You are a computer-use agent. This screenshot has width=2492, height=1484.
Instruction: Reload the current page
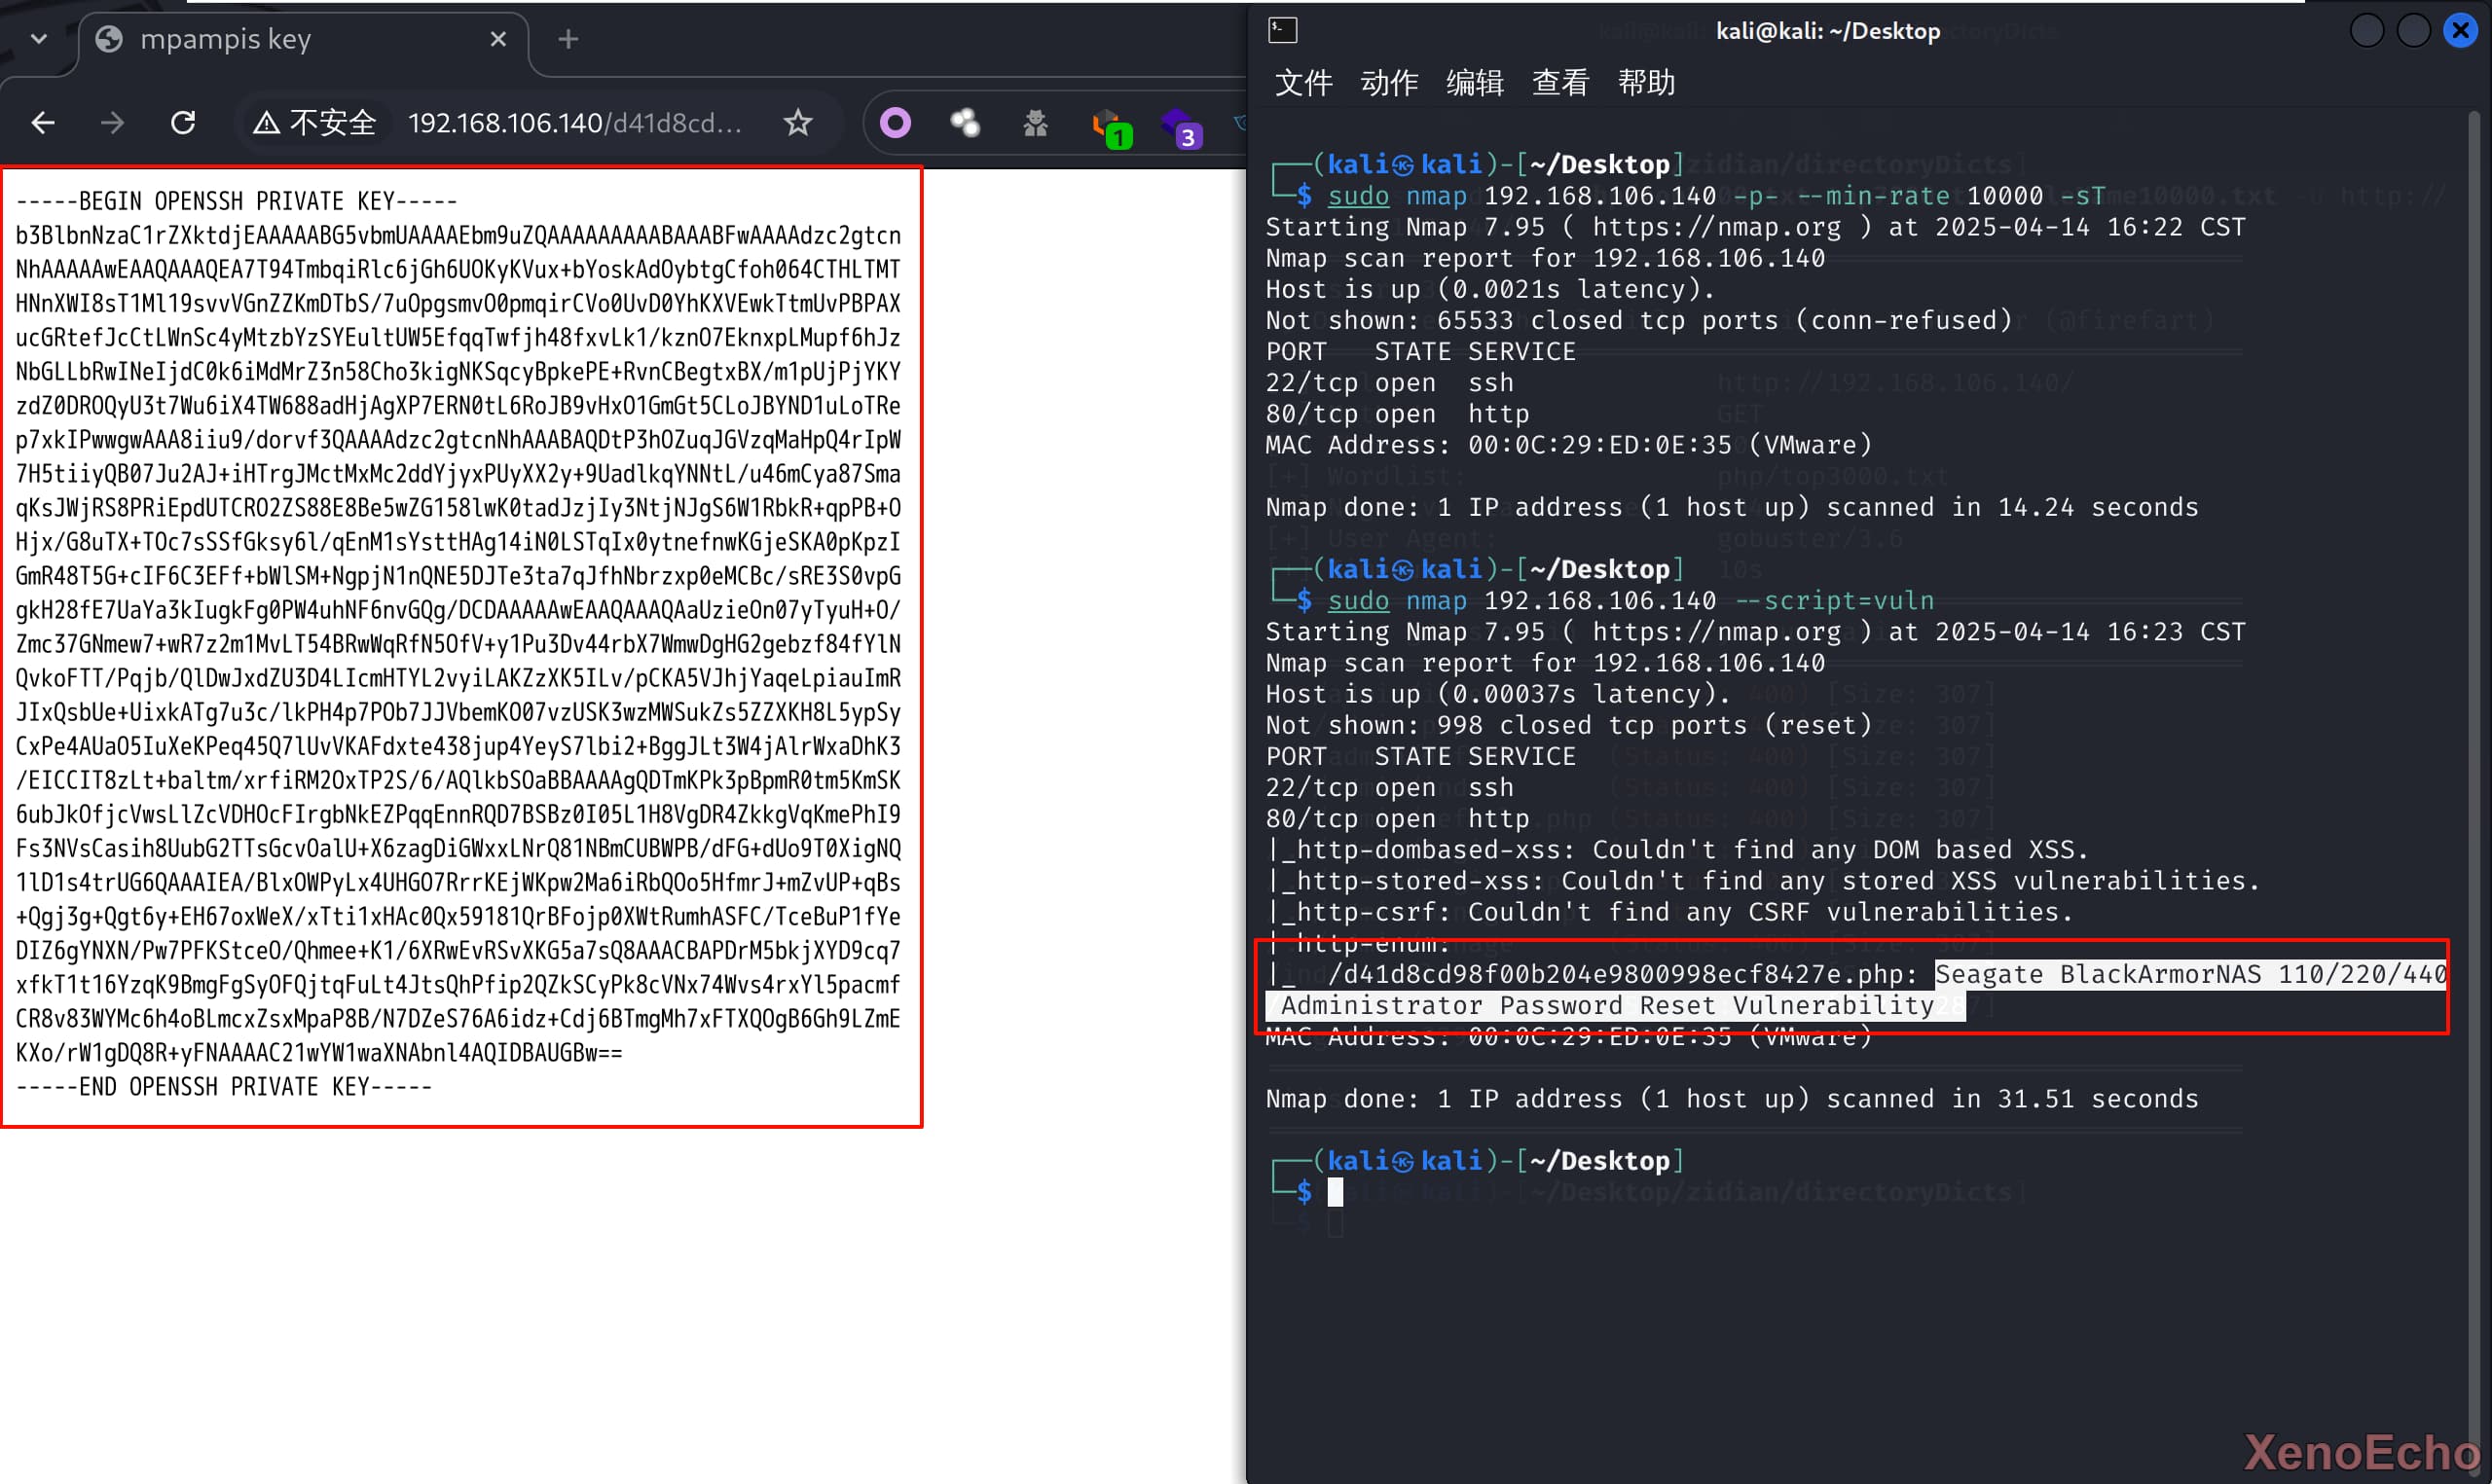click(183, 123)
